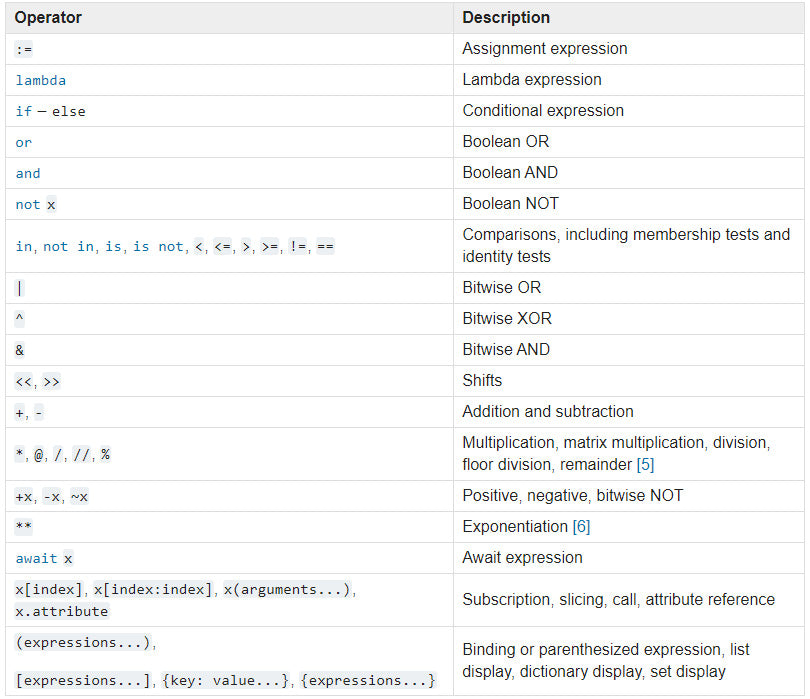Click the := assignment operator code
This screenshot has width=810, height=699.
point(24,49)
